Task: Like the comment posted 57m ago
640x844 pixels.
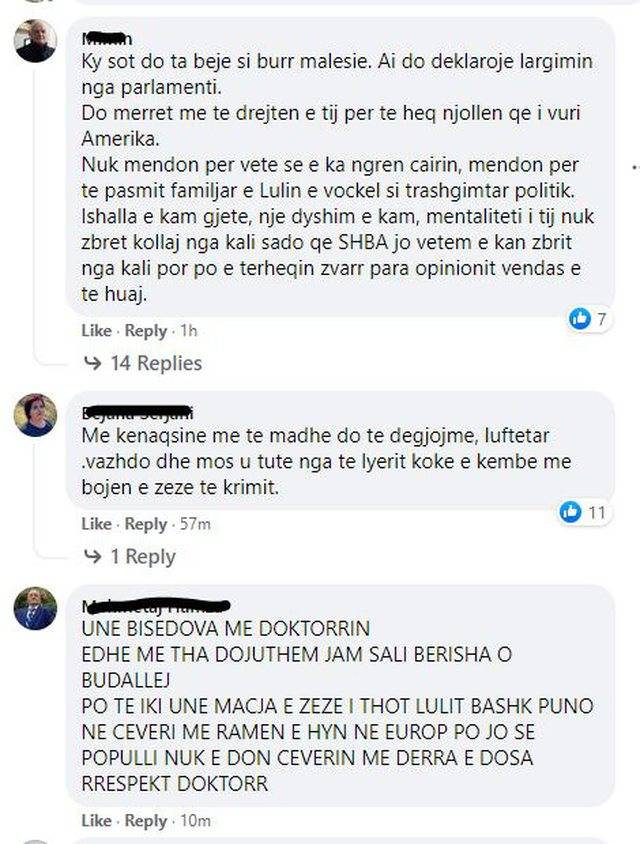Action: click(96, 524)
